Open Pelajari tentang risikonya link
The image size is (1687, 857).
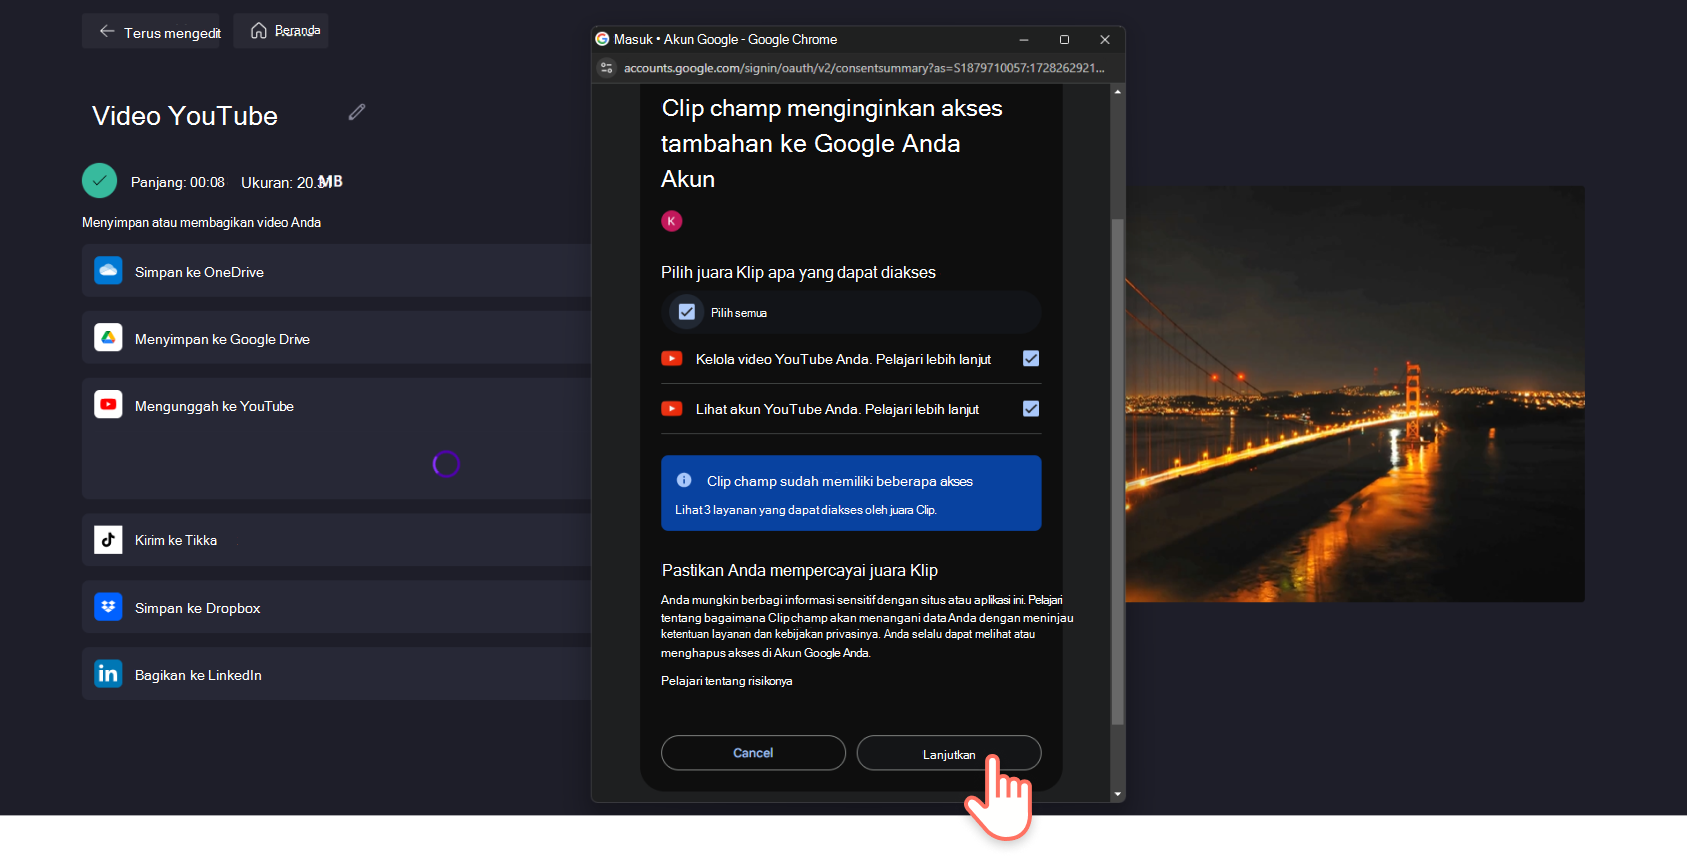pyautogui.click(x=727, y=681)
